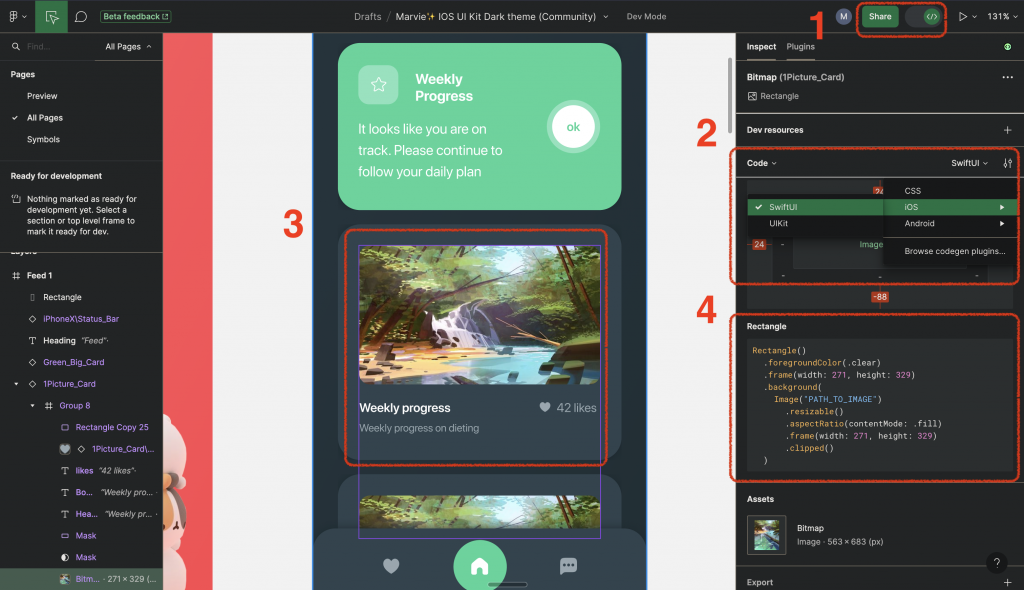This screenshot has width=1024, height=590.
Task: Add a Dev resource with plus icon
Action: pyautogui.click(x=1008, y=130)
